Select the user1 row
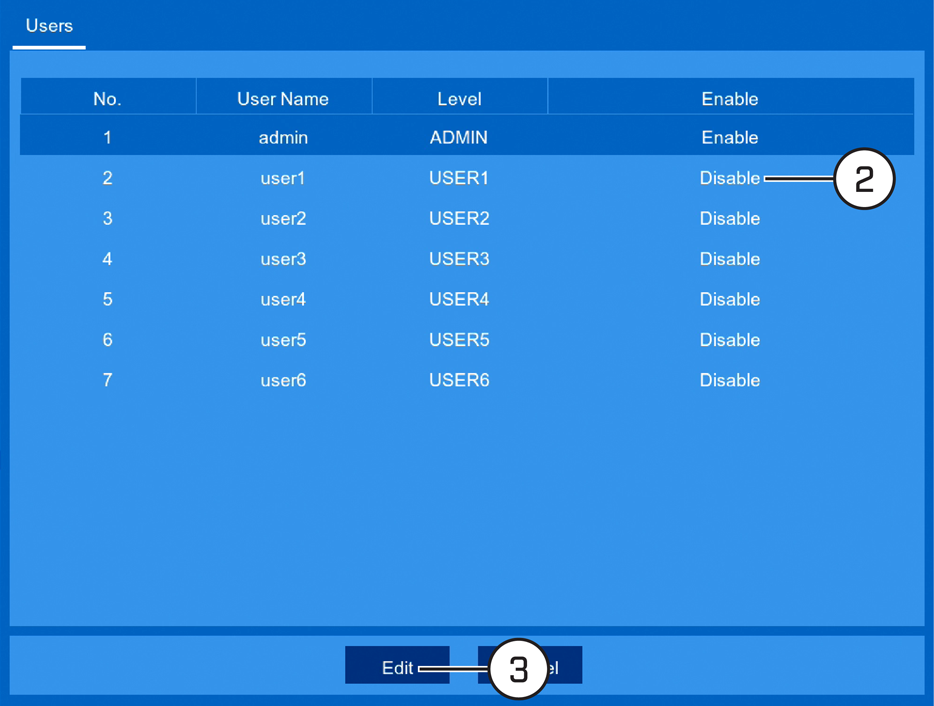The height and width of the screenshot is (706, 934). [x=467, y=178]
